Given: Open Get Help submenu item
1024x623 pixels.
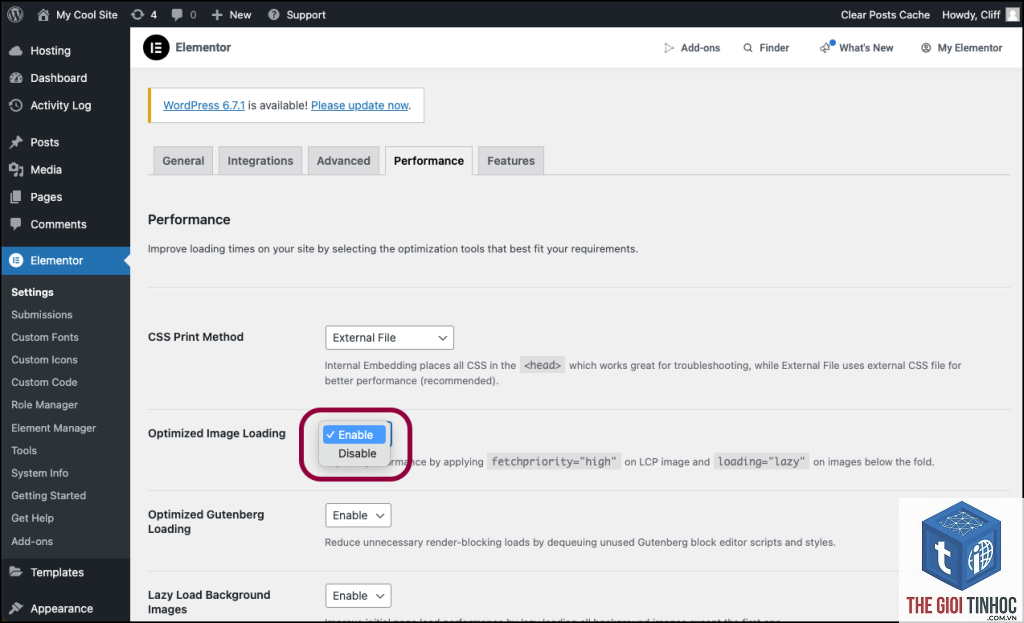Looking at the screenshot, I should tap(33, 518).
